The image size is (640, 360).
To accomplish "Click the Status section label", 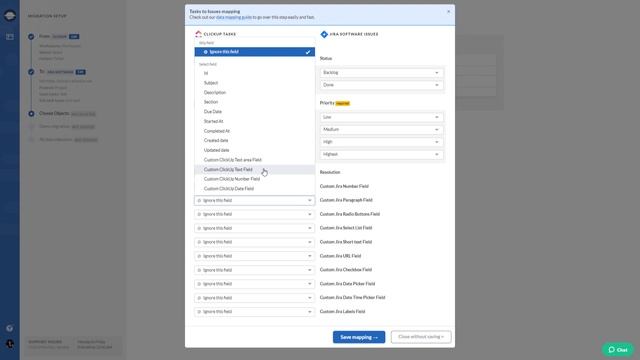I will click(x=326, y=58).
